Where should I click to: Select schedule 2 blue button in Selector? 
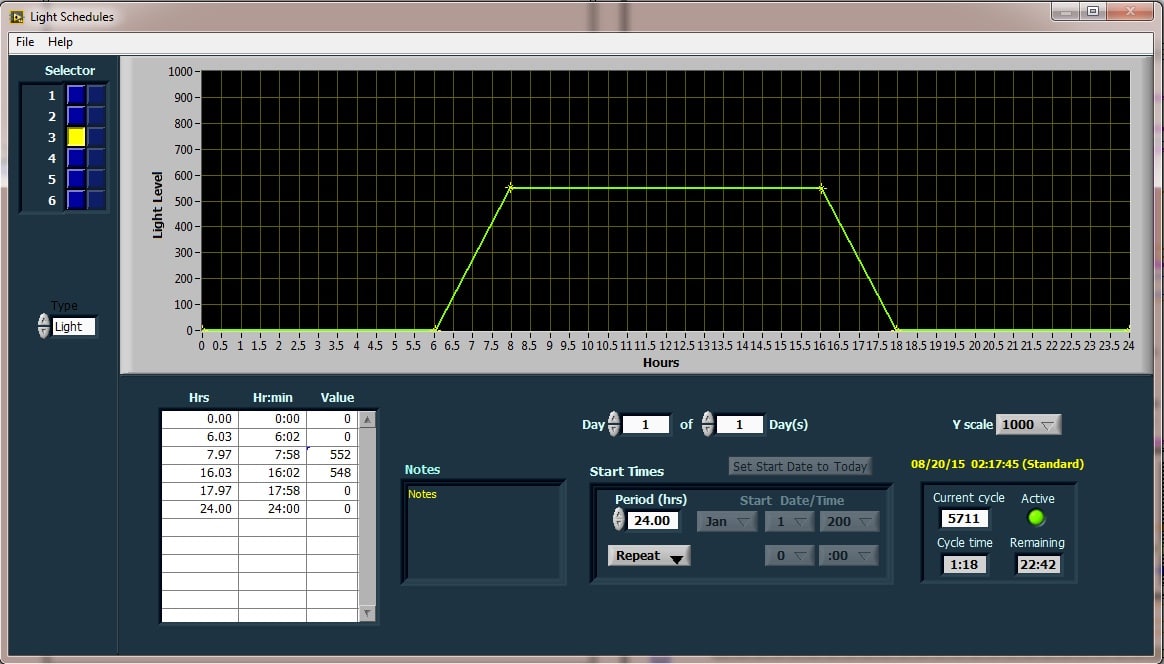pyautogui.click(x=76, y=116)
